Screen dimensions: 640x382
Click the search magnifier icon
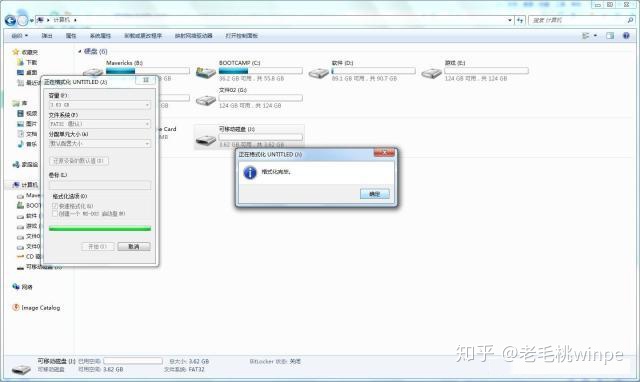pyautogui.click(x=630, y=20)
